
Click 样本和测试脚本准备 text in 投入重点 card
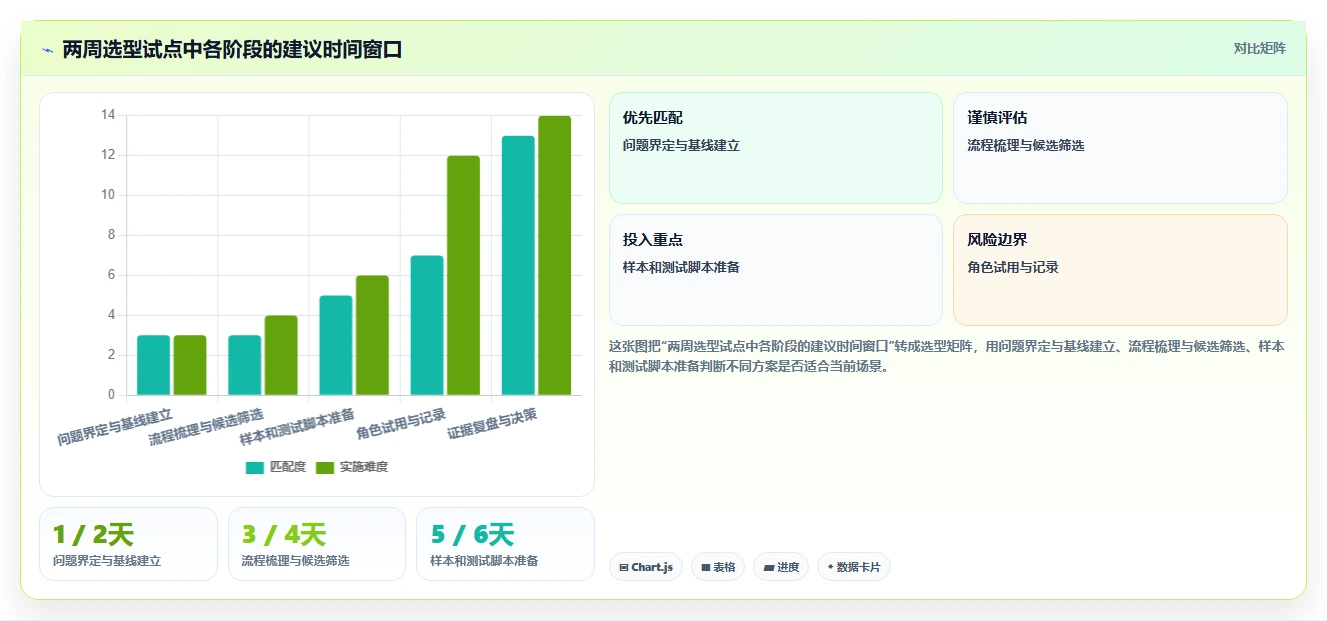681,267
